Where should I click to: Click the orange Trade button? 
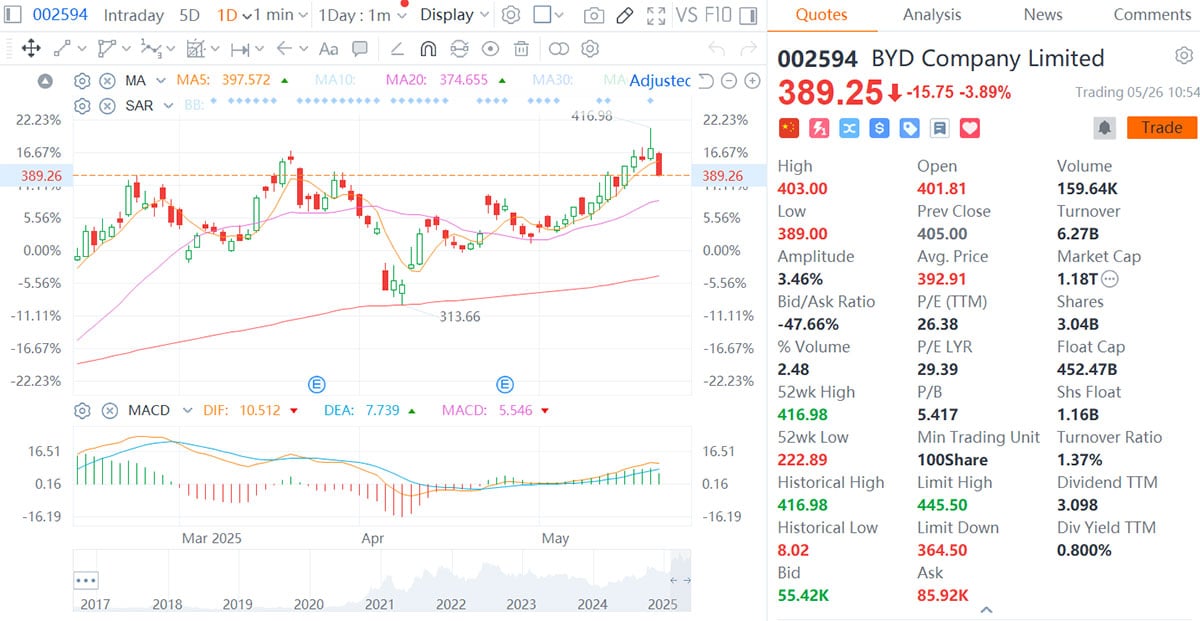coord(1161,127)
